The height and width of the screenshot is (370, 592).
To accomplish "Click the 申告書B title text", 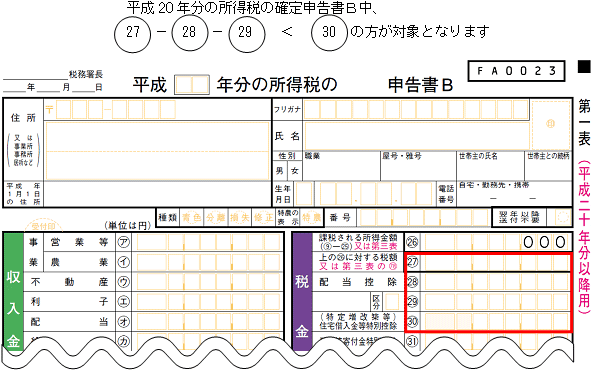I will click(420, 85).
